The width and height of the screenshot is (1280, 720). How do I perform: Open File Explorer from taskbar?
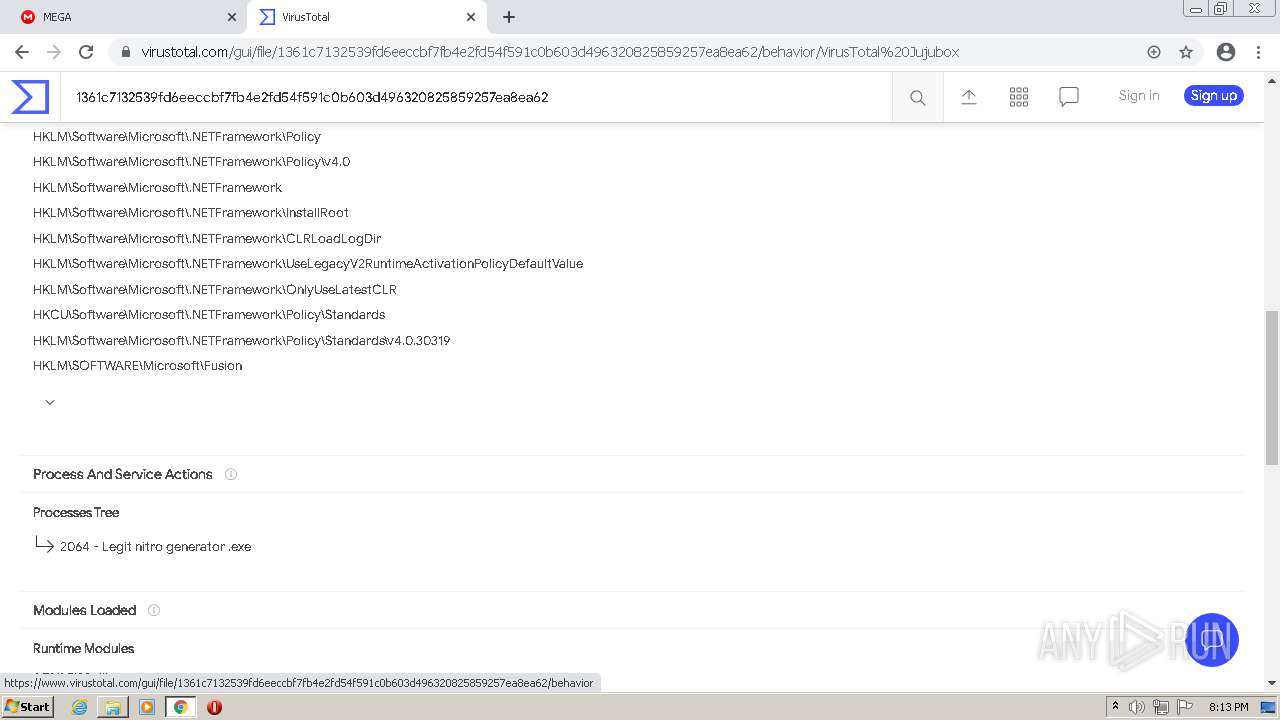[113, 707]
